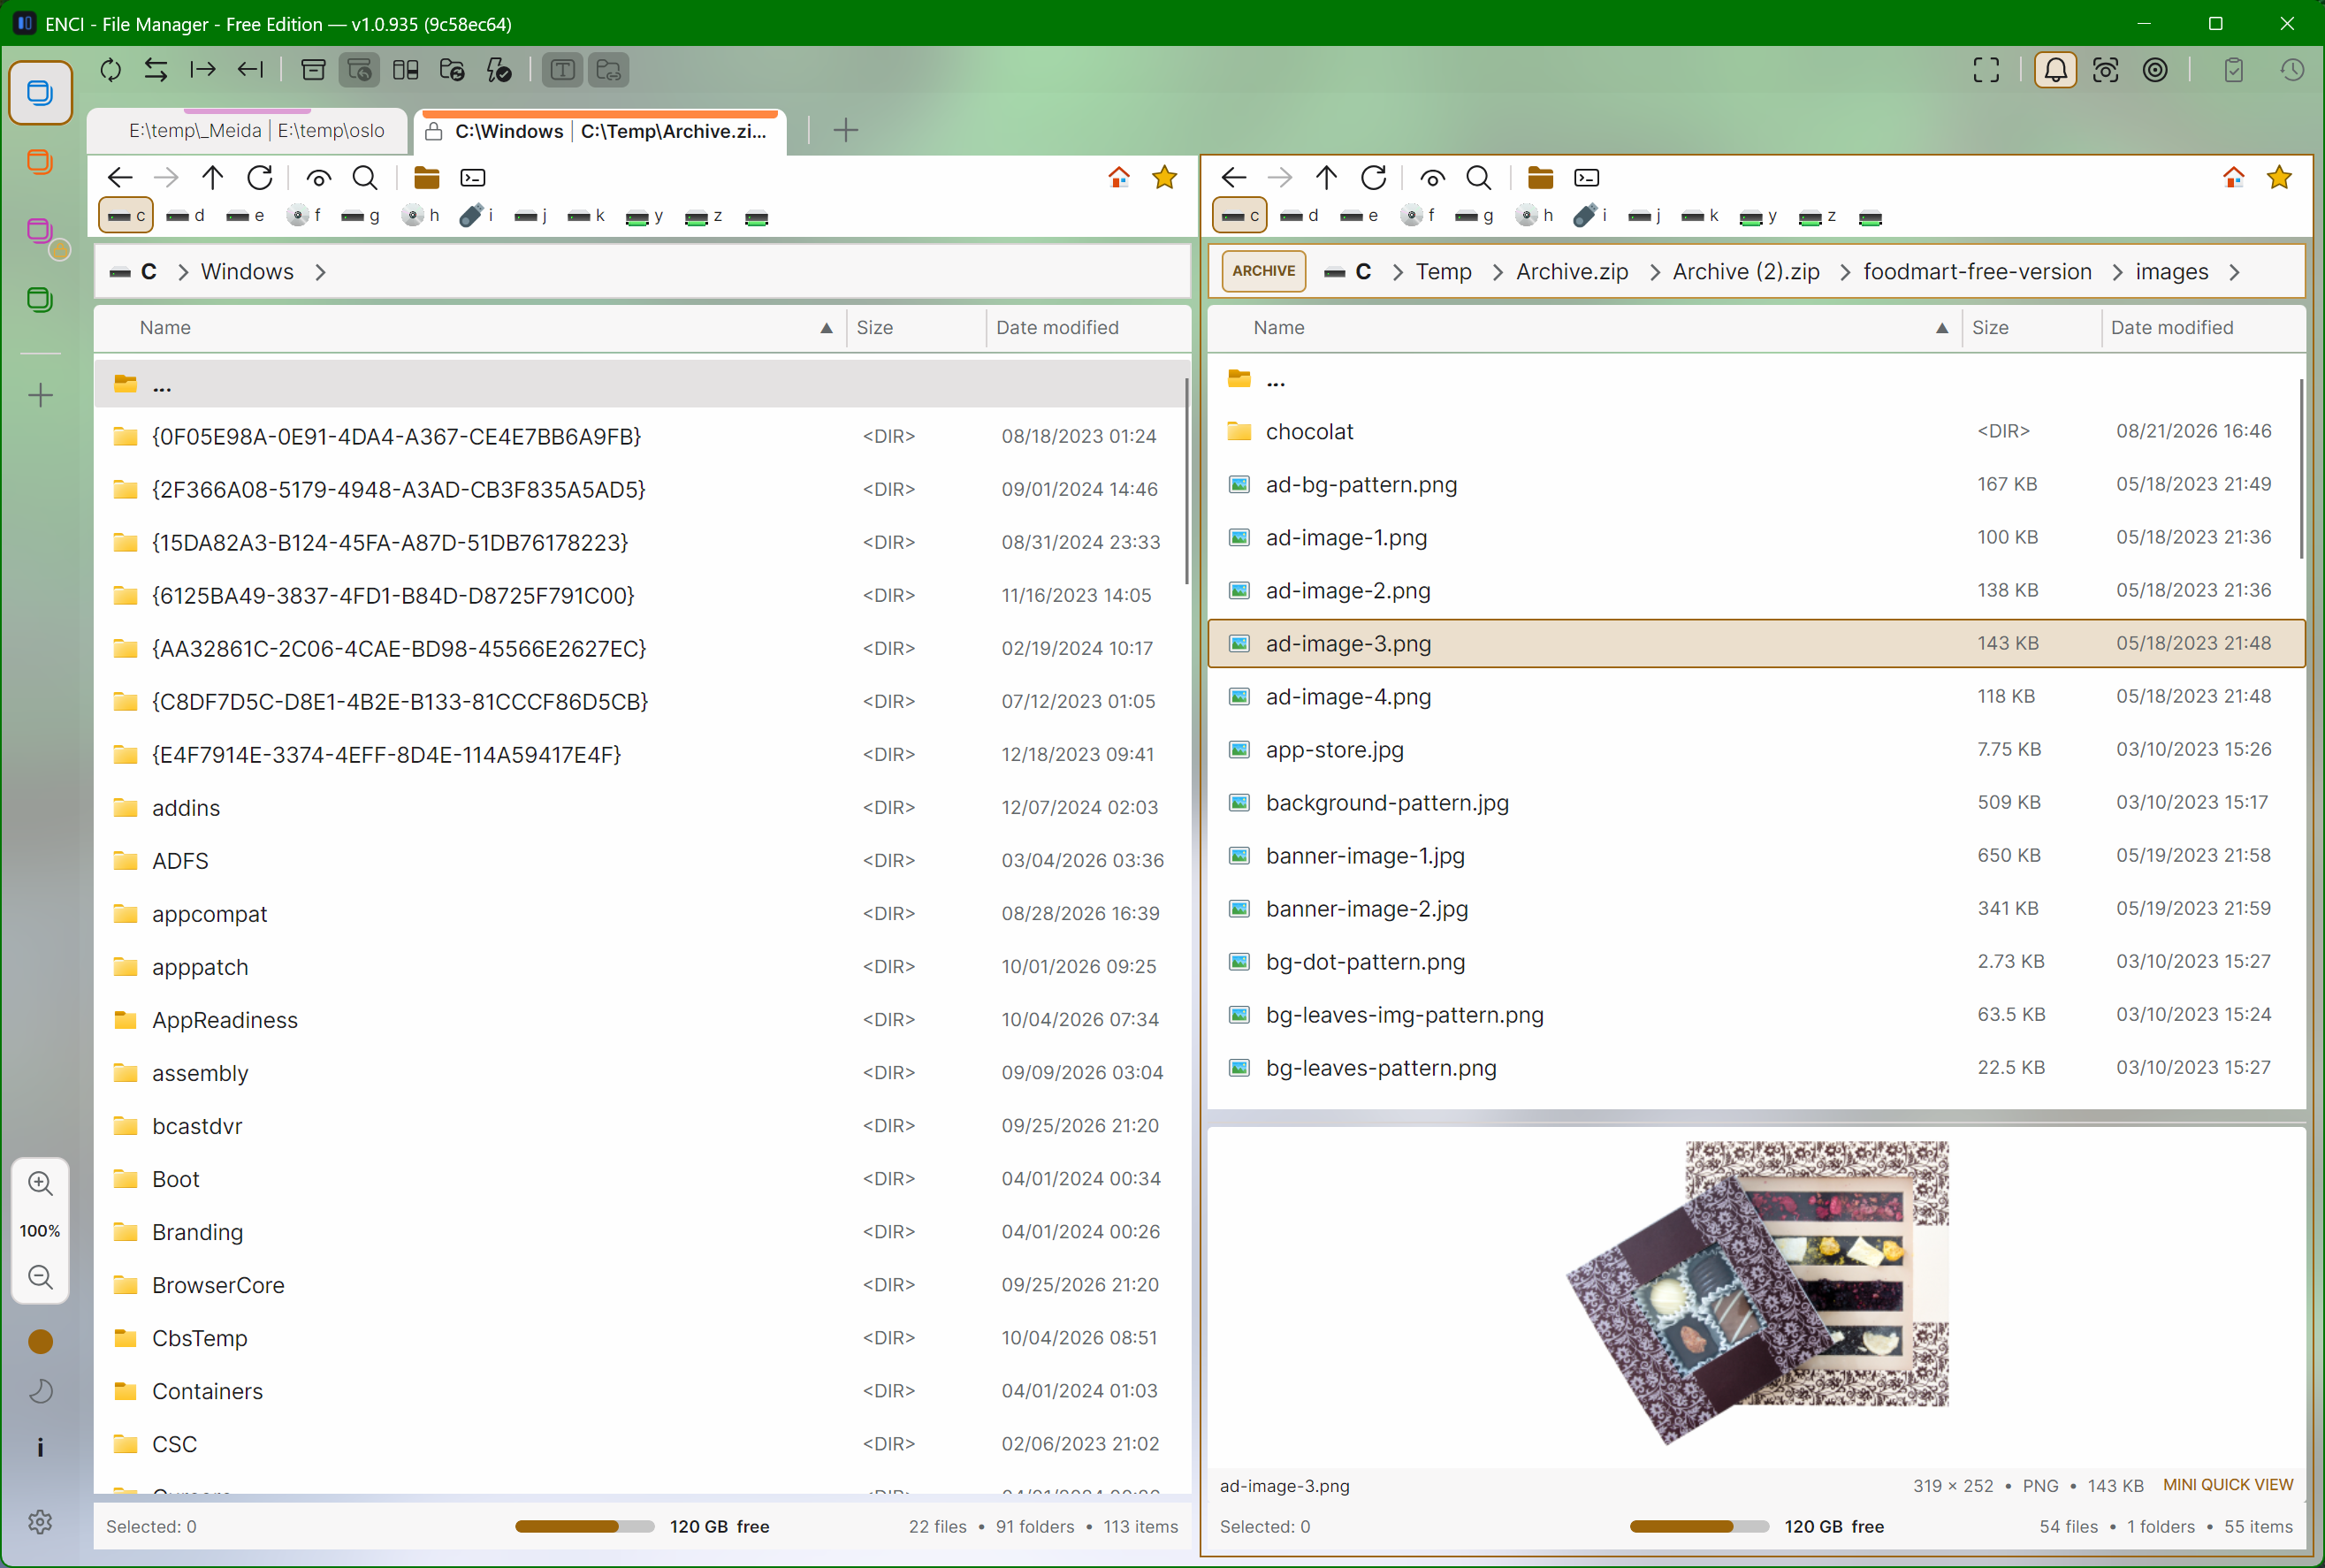The image size is (2325, 1568).
Task: Click the left pane Up arrow
Action: [212, 178]
